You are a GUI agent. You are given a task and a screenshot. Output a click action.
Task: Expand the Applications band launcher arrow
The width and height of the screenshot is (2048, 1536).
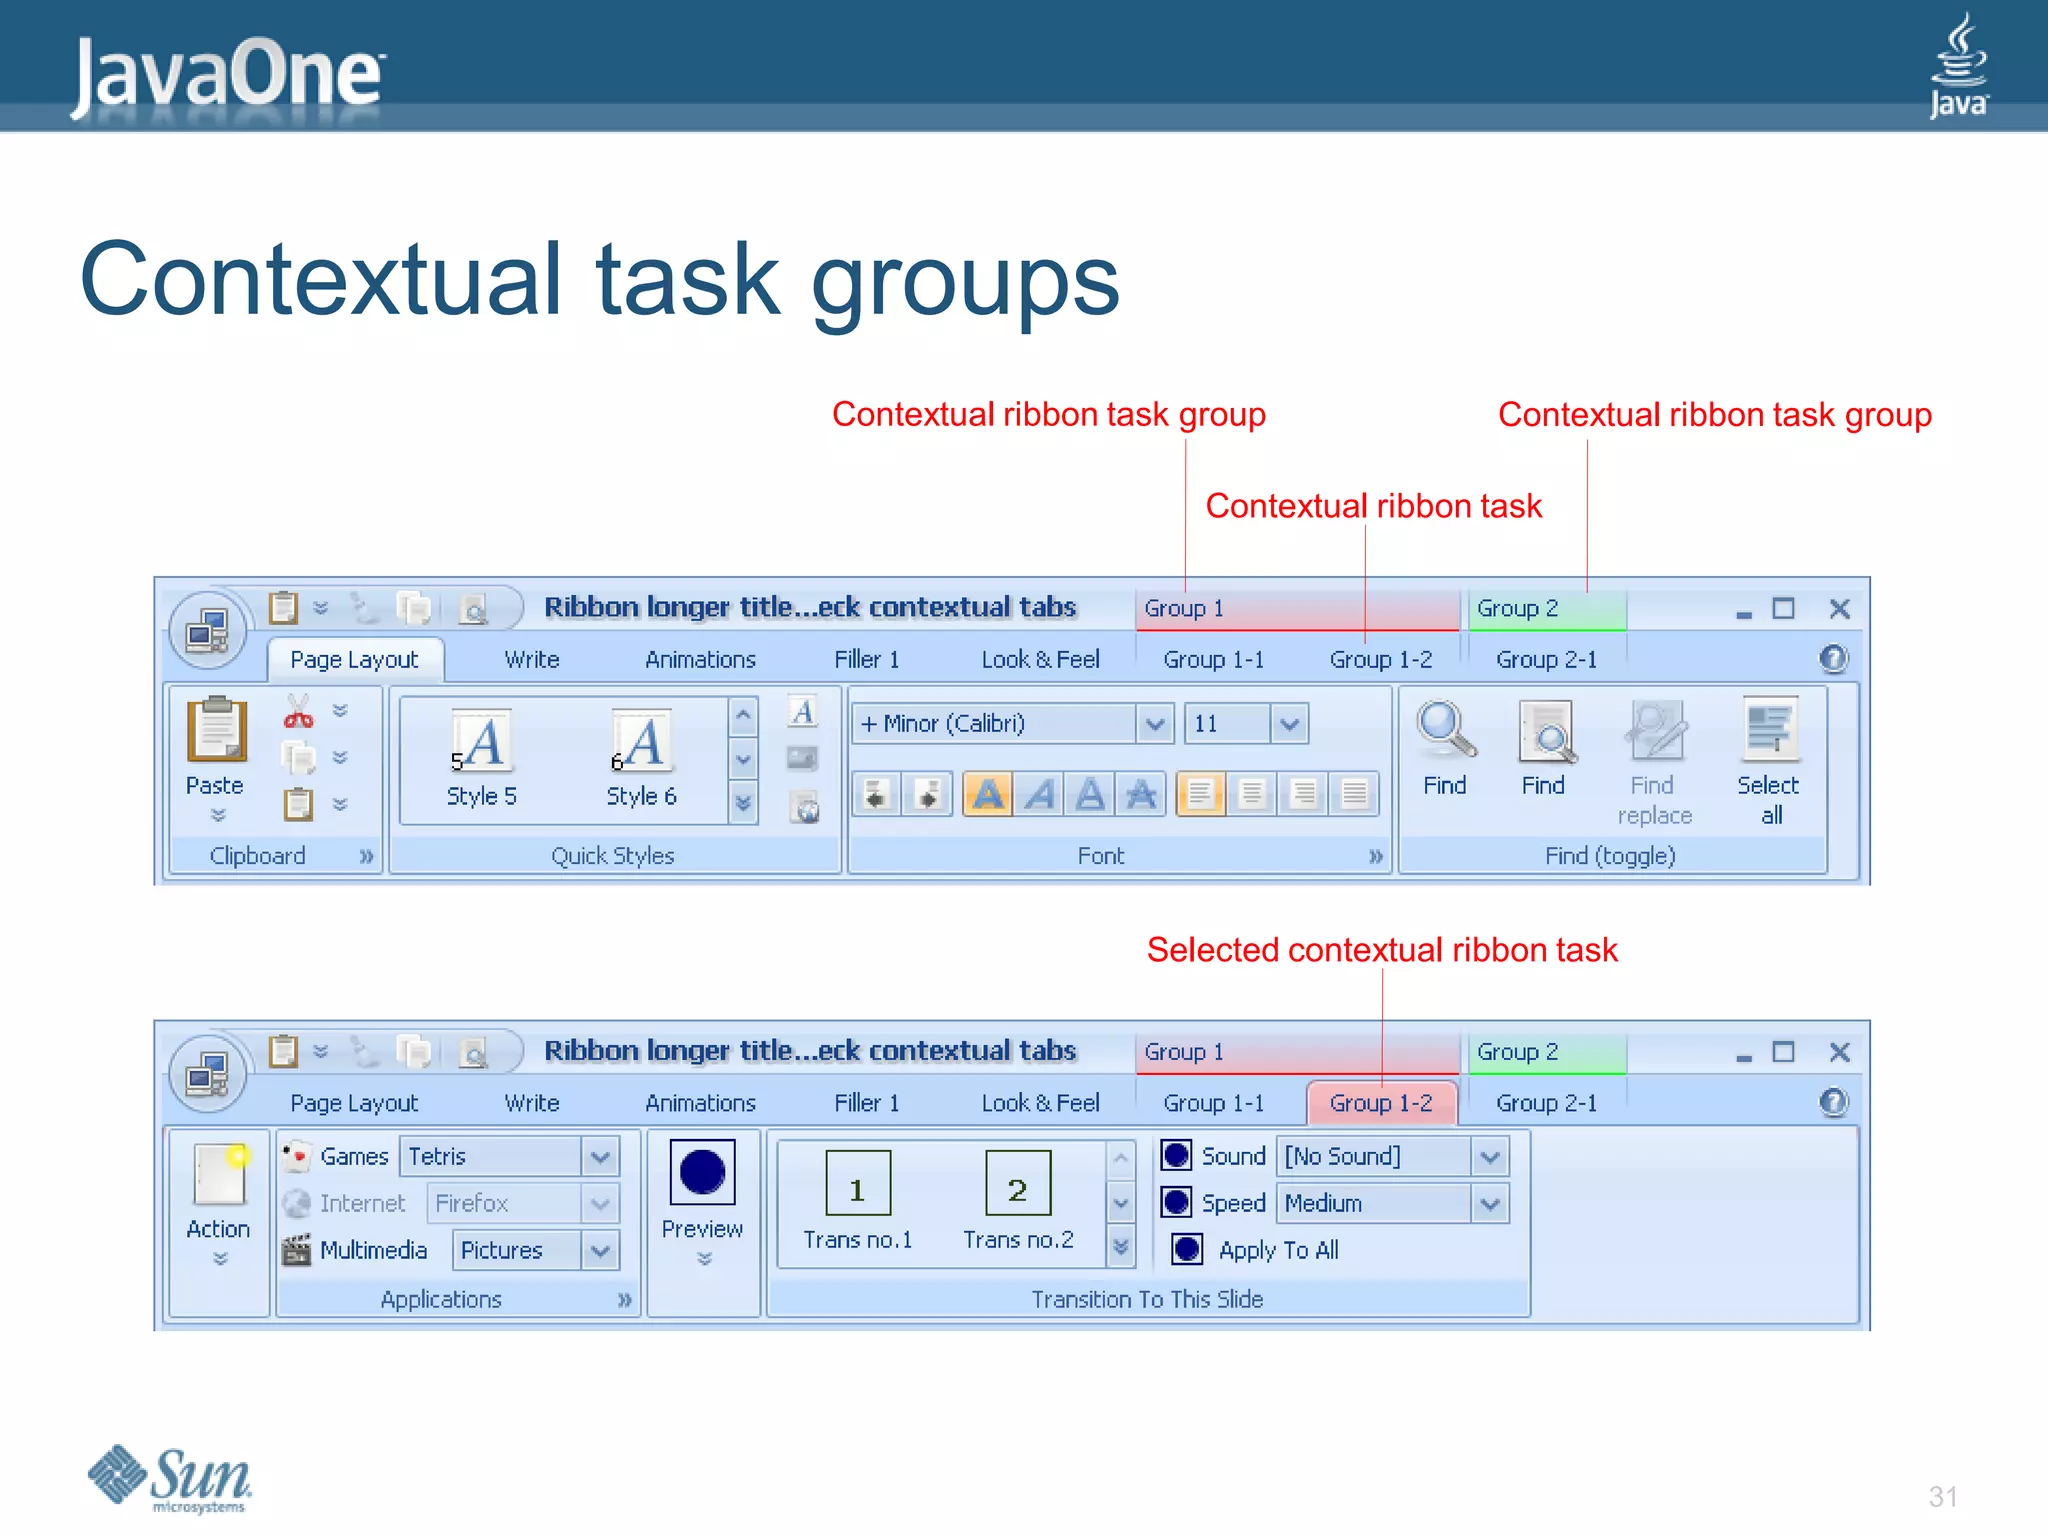coord(624,1300)
